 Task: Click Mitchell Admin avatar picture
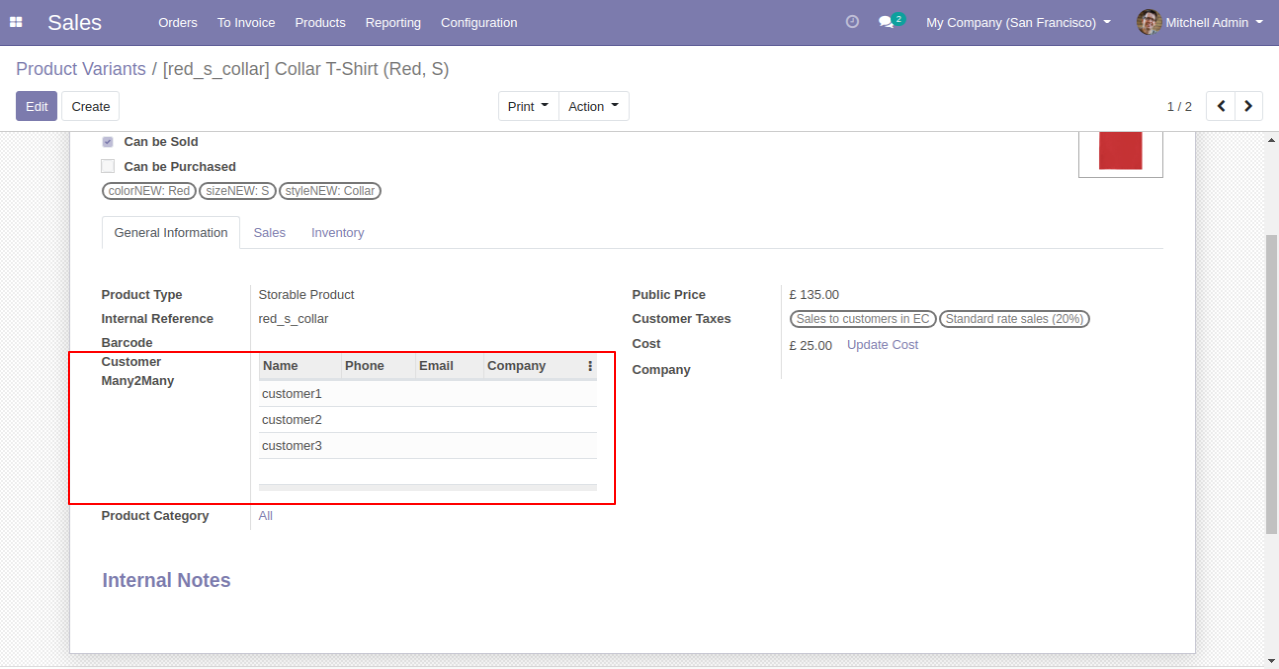(x=1149, y=22)
